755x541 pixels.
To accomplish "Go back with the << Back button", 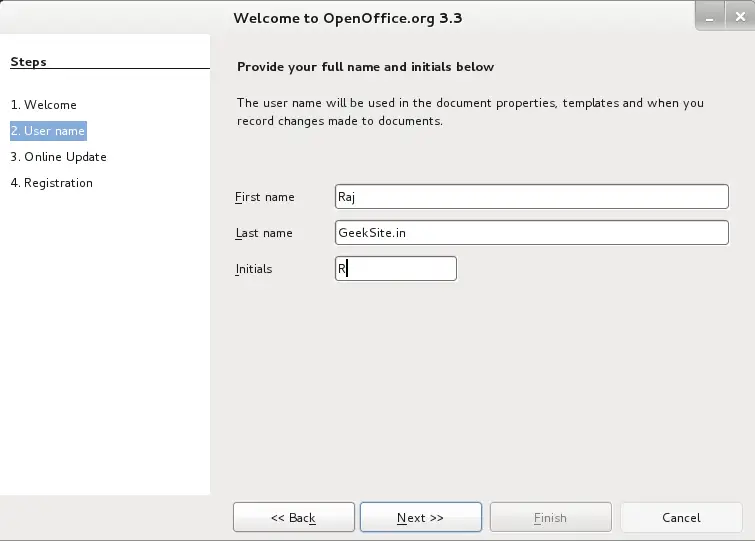I will point(294,517).
